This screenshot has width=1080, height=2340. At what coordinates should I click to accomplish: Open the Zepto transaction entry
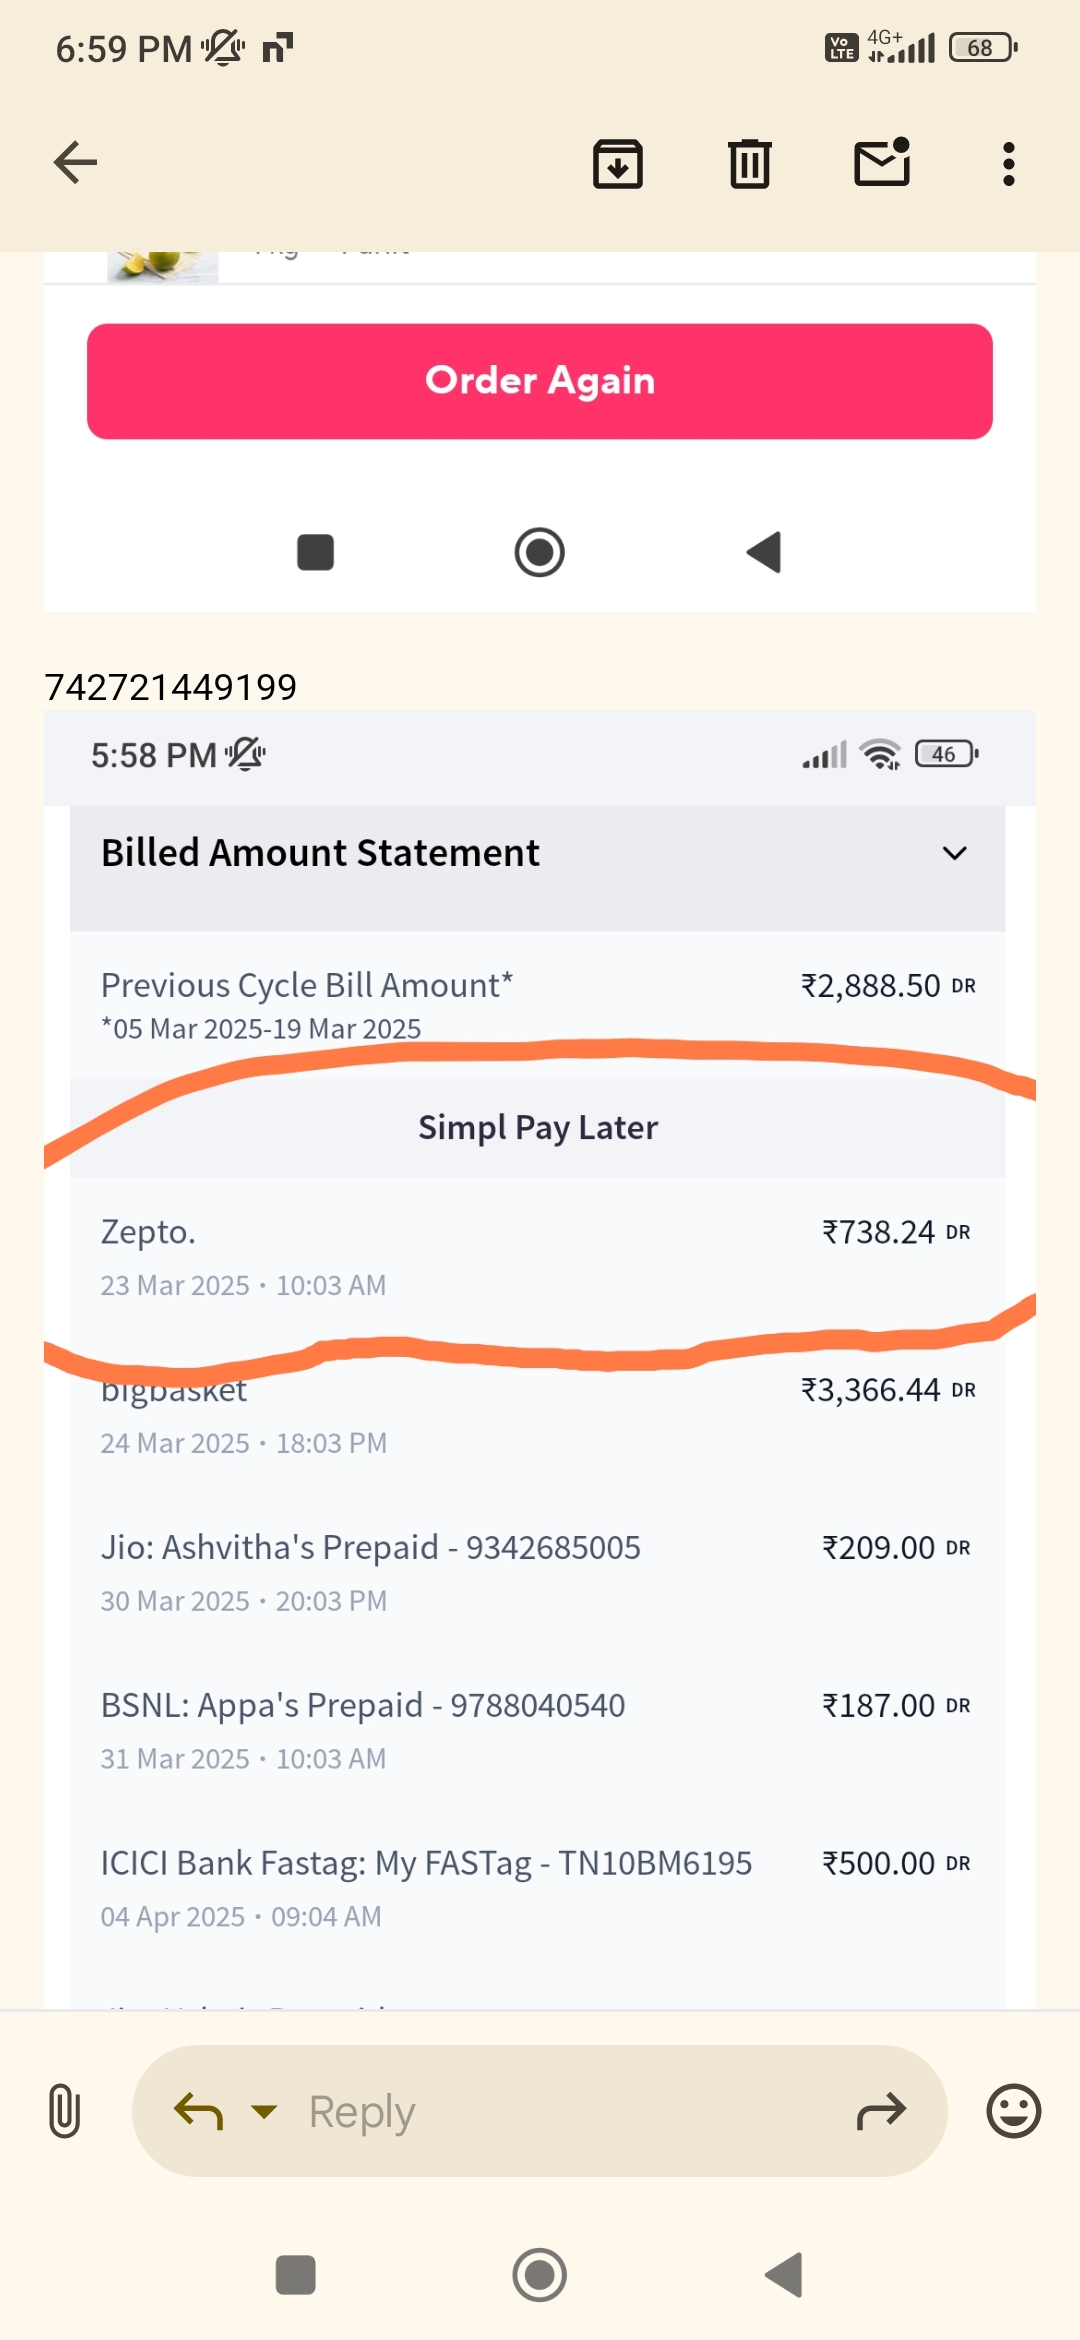tap(536, 1255)
